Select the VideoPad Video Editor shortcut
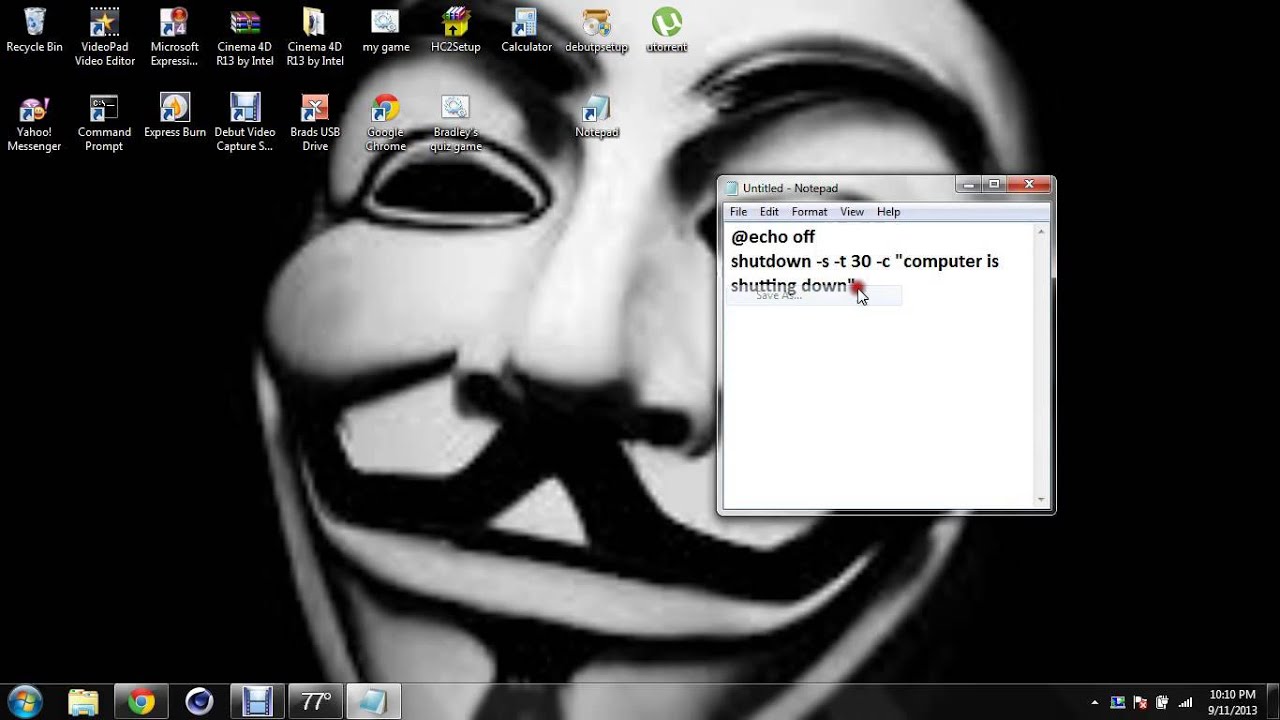This screenshot has width=1280, height=720. tap(104, 37)
